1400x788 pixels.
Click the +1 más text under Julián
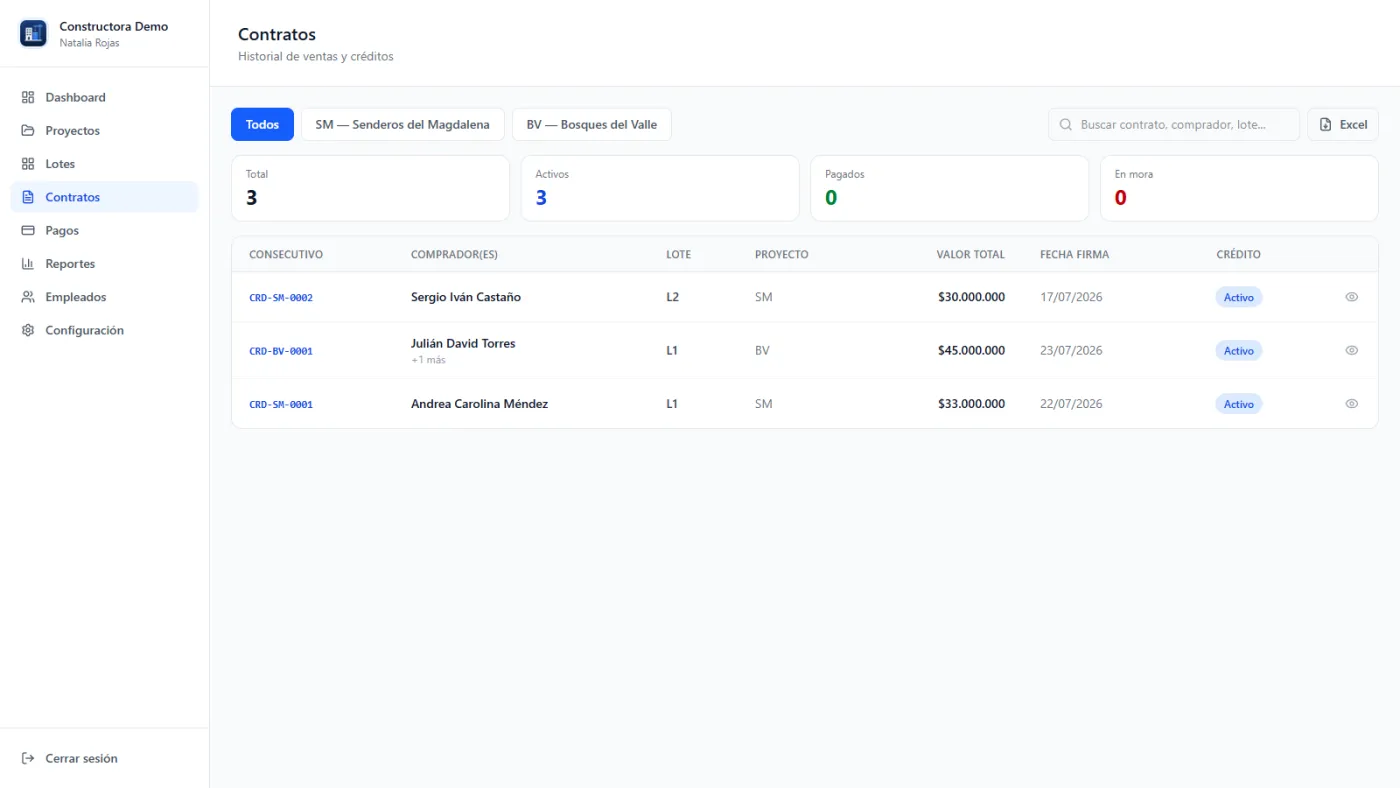click(x=428, y=360)
